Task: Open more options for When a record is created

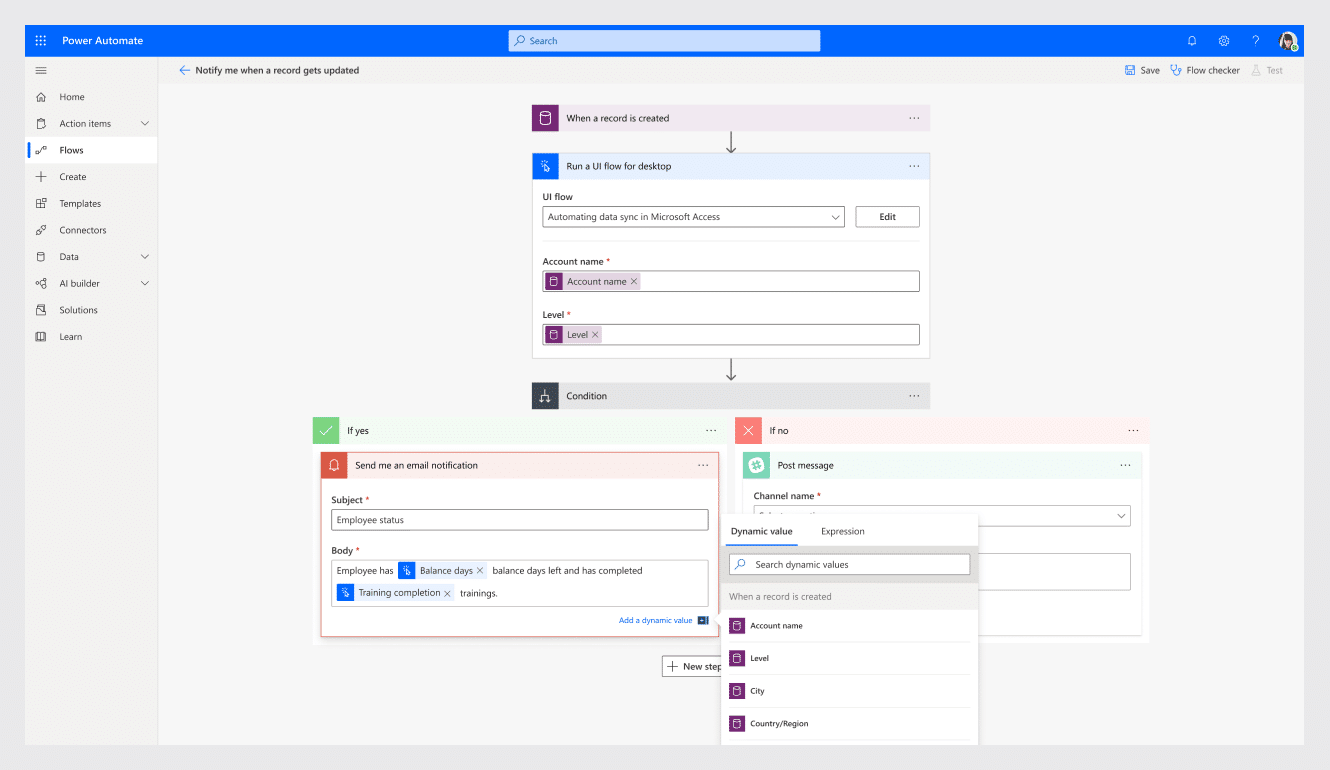Action: [914, 118]
